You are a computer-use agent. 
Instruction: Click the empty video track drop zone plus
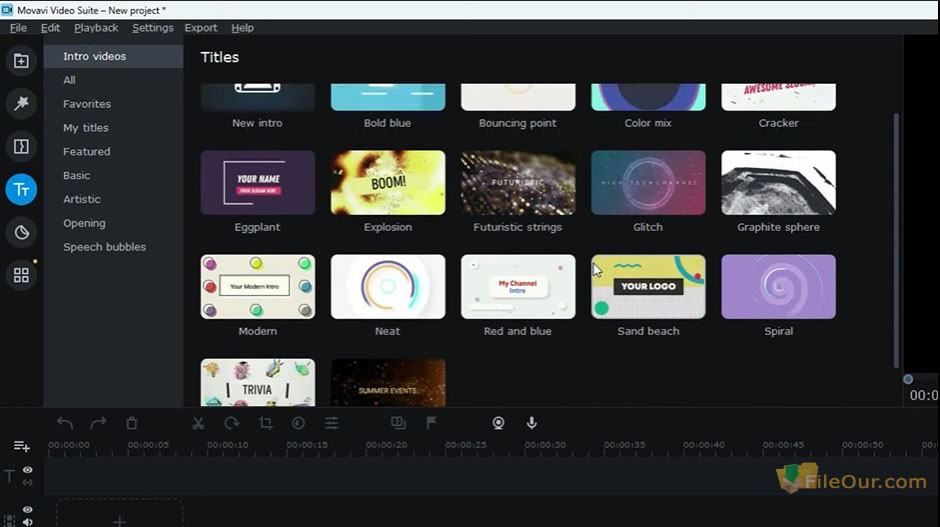[x=120, y=521]
